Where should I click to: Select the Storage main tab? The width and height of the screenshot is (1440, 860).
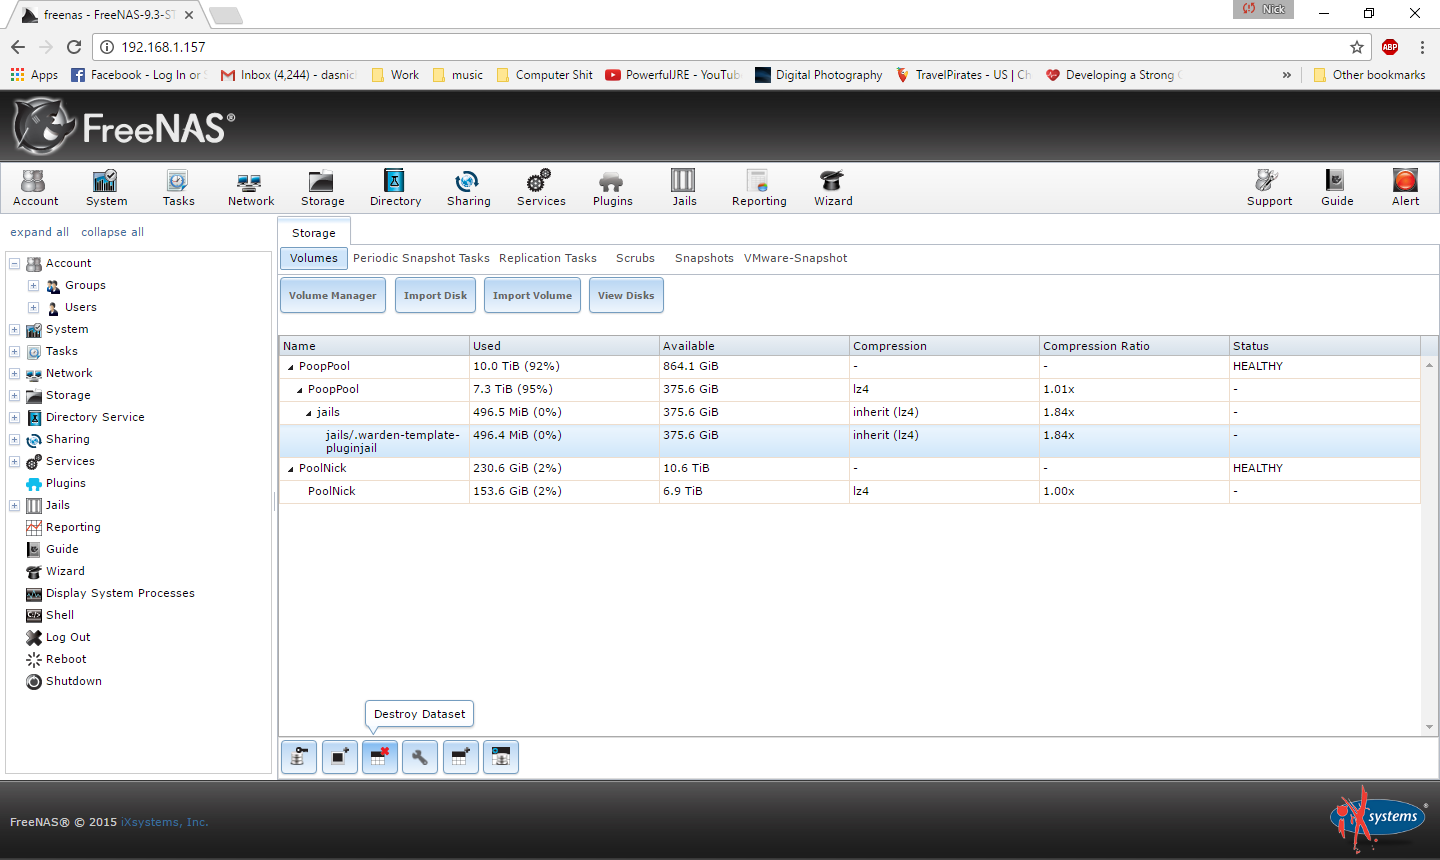[x=314, y=232]
